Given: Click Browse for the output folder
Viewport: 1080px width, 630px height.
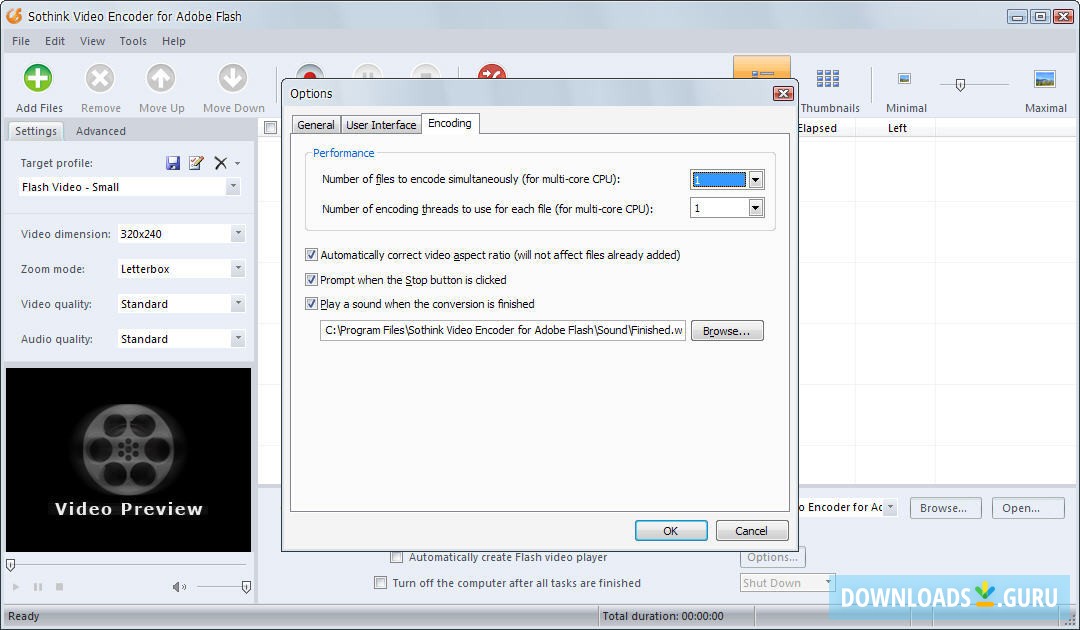Looking at the screenshot, I should point(944,507).
